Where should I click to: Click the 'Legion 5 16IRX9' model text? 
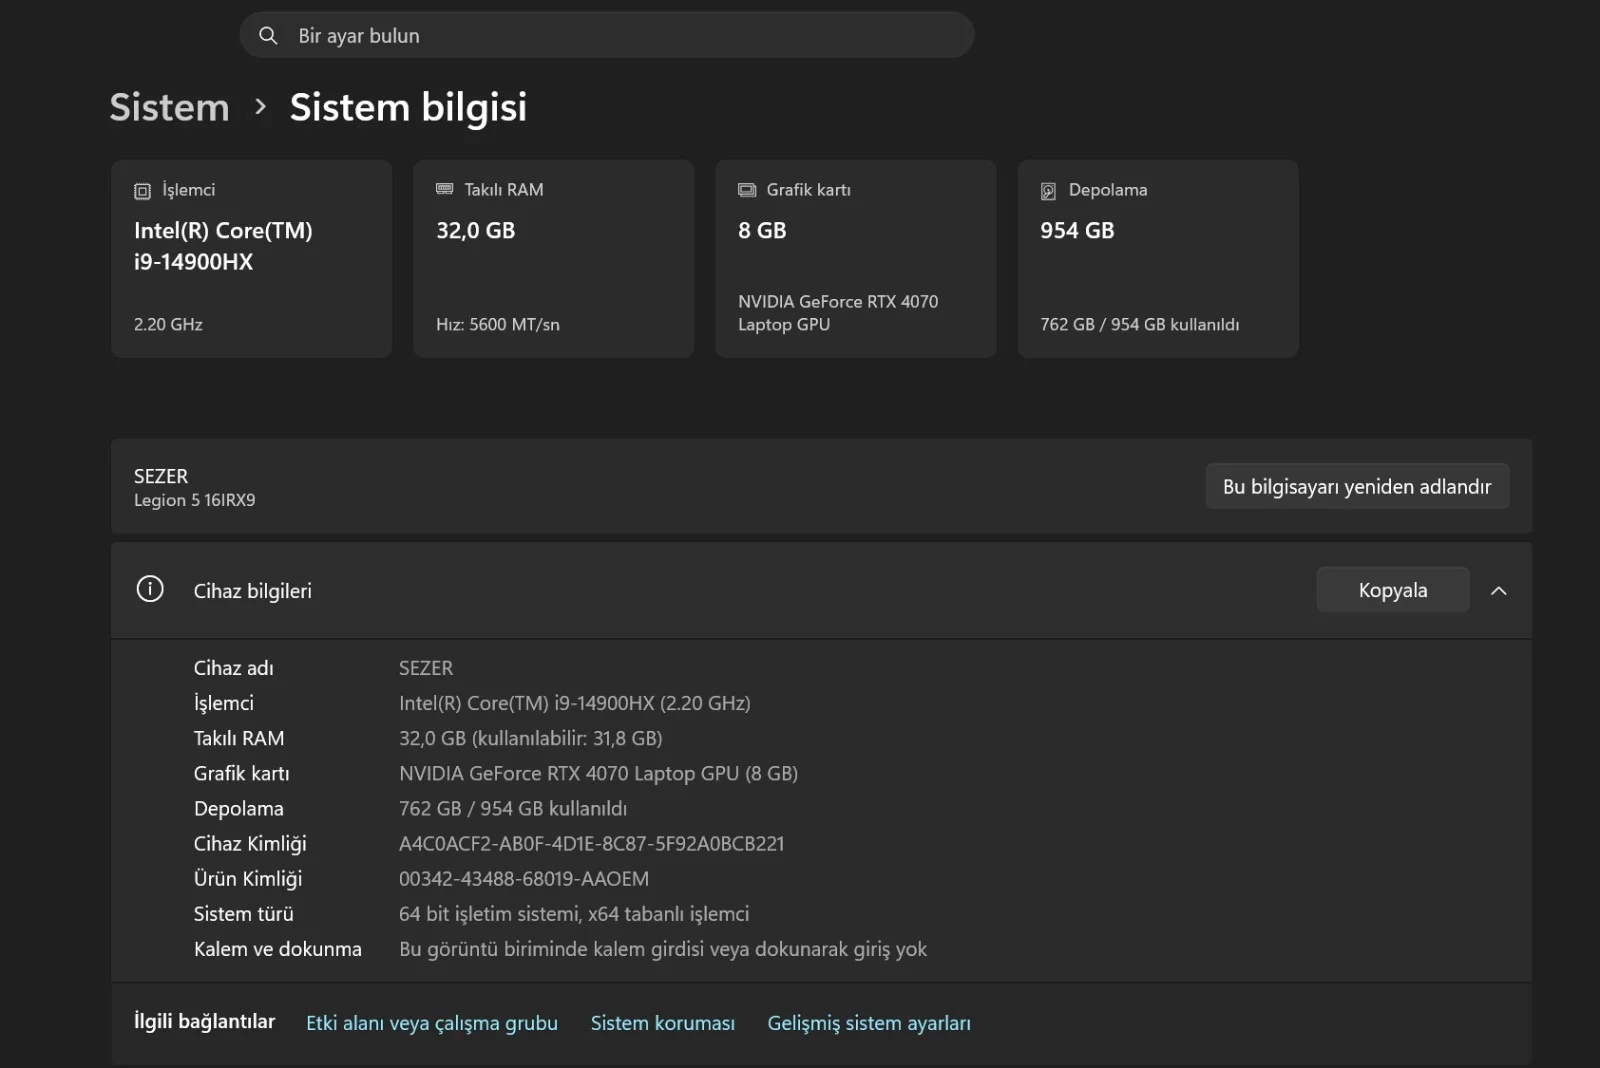(194, 500)
